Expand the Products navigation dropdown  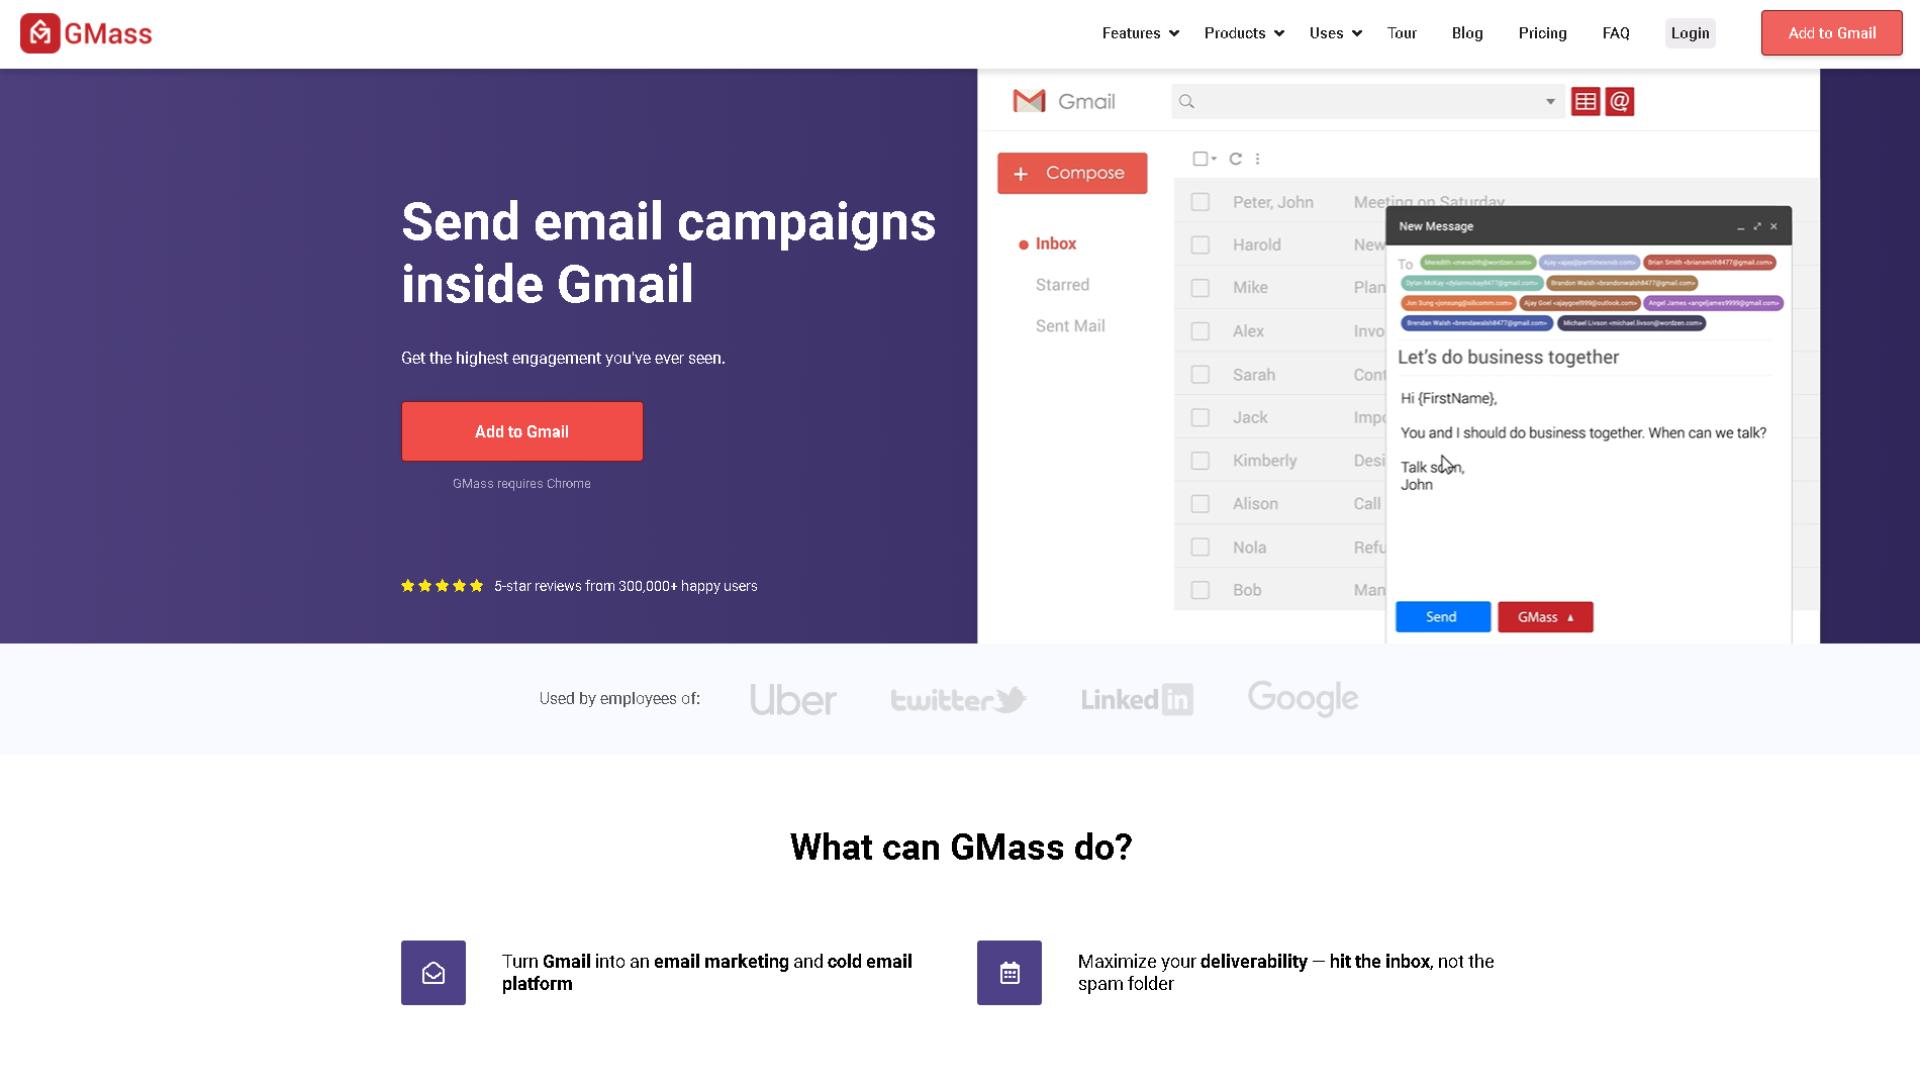point(1242,33)
